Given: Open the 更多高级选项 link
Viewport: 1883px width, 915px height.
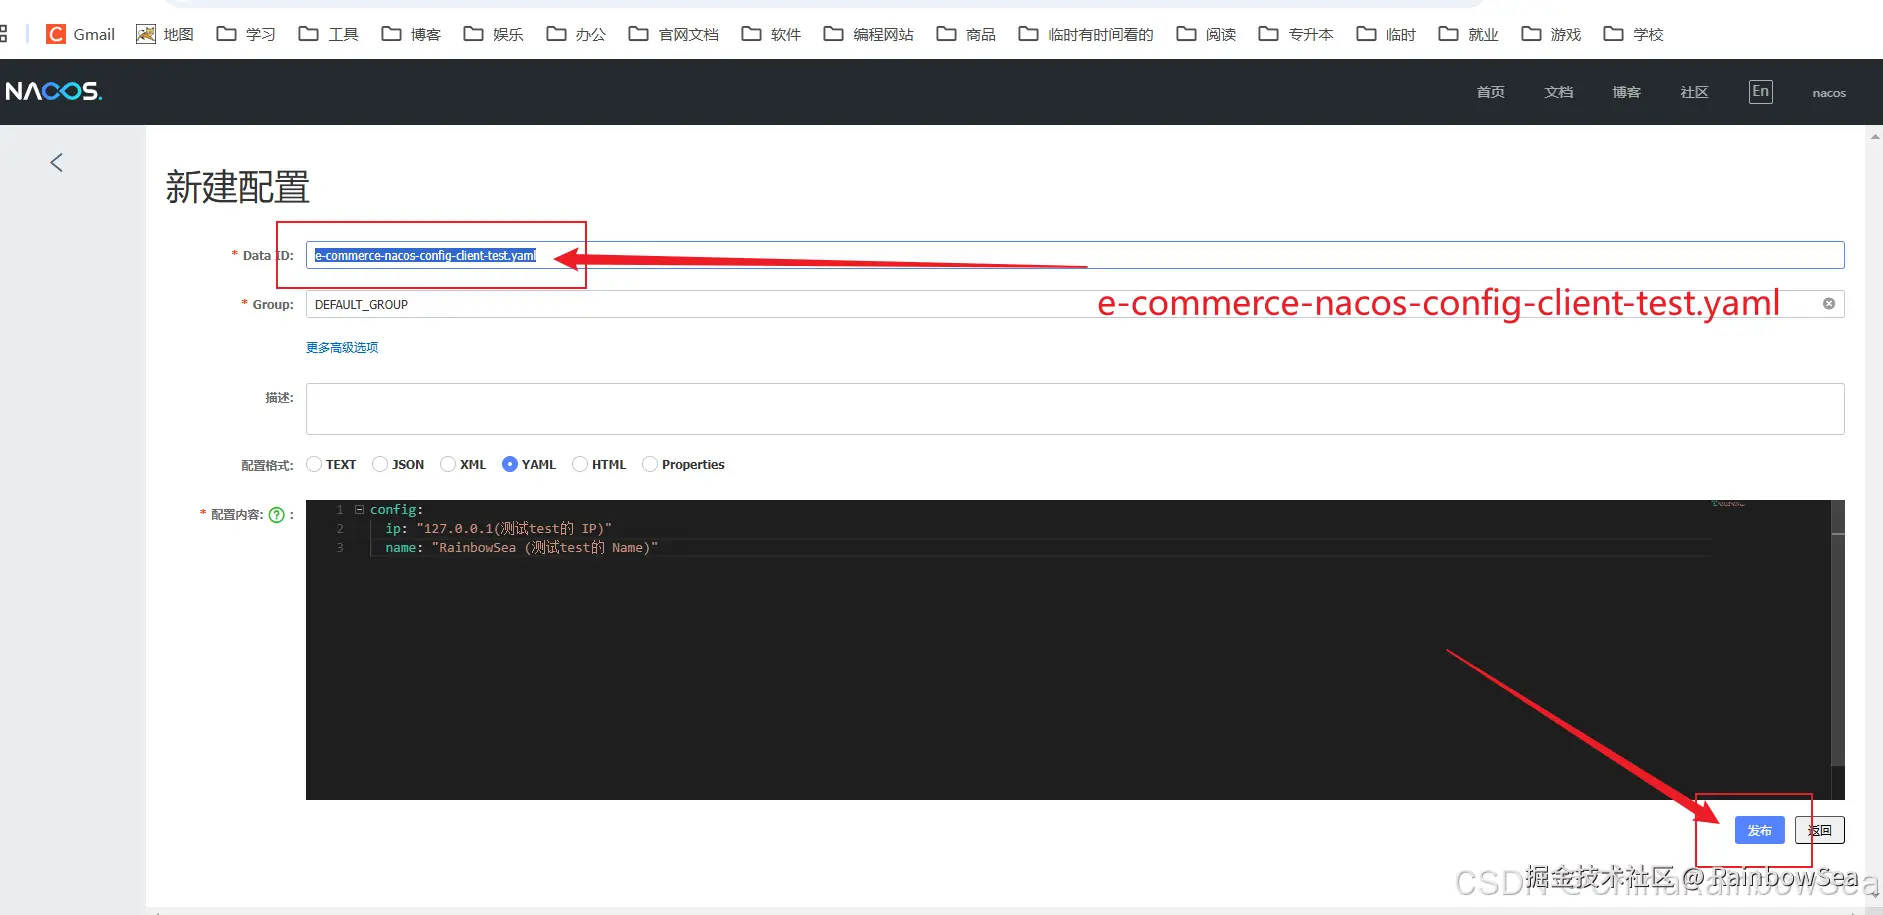Looking at the screenshot, I should point(342,347).
